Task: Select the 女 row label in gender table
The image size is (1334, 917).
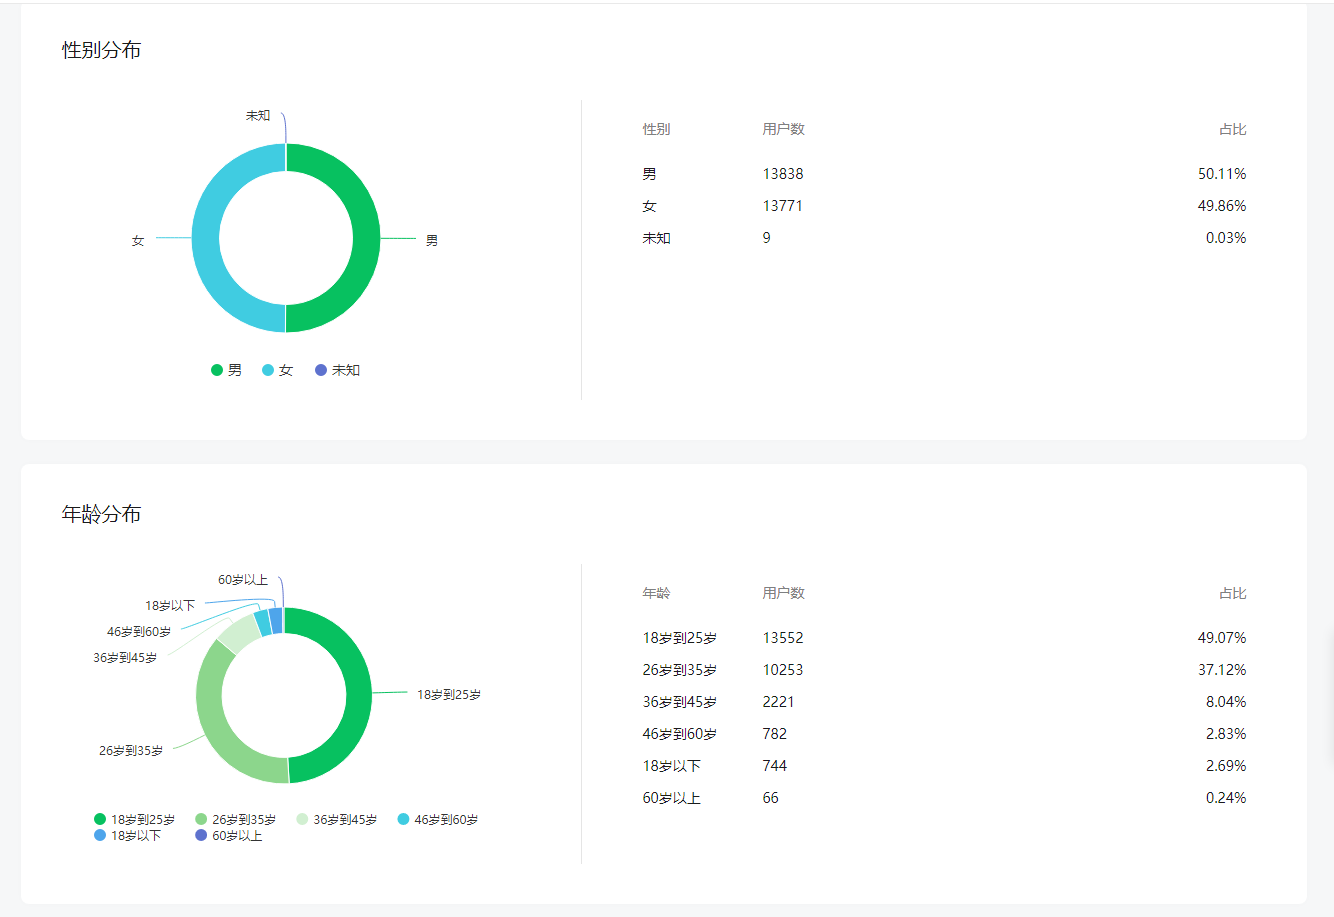Action: click(x=649, y=206)
